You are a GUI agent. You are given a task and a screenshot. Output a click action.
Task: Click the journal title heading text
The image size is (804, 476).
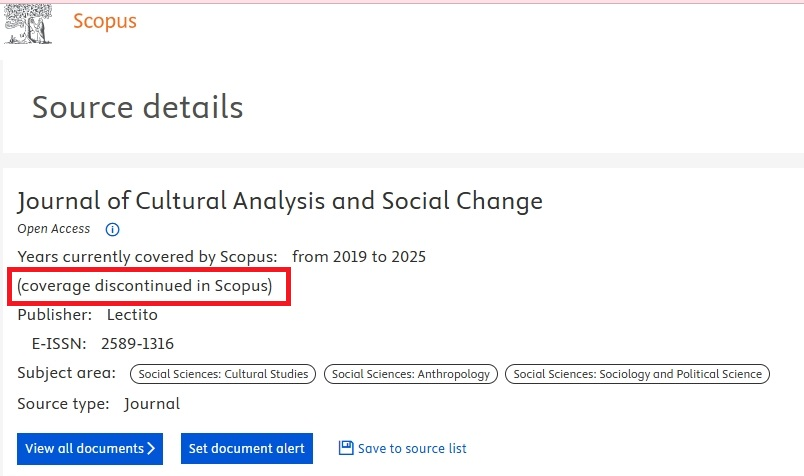[x=280, y=201]
